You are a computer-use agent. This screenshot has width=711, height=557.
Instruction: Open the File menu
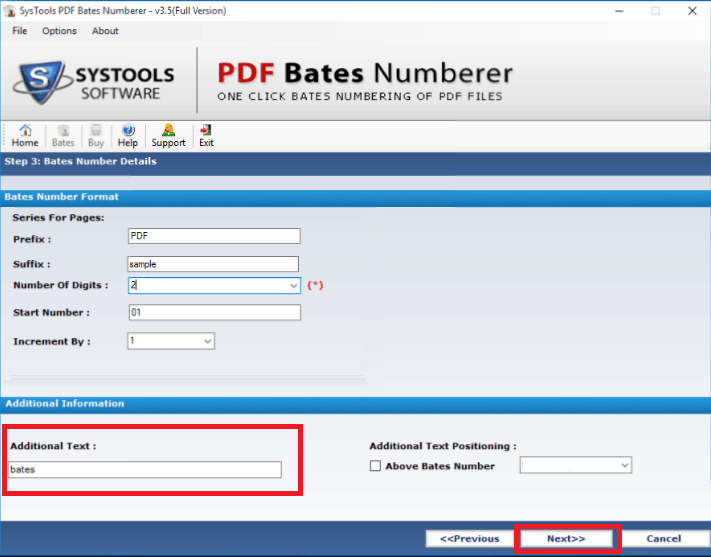point(19,31)
